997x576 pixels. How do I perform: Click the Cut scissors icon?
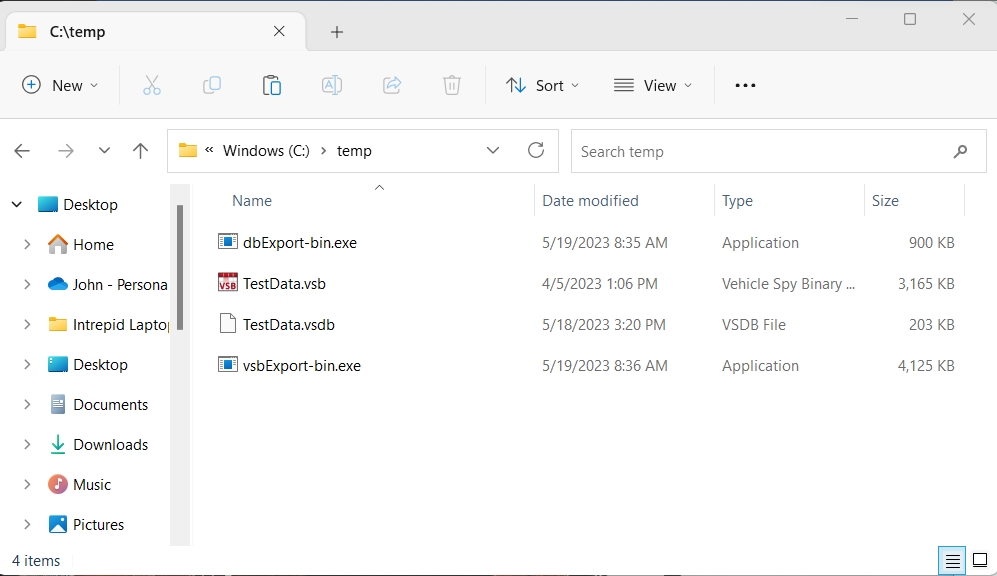(152, 86)
